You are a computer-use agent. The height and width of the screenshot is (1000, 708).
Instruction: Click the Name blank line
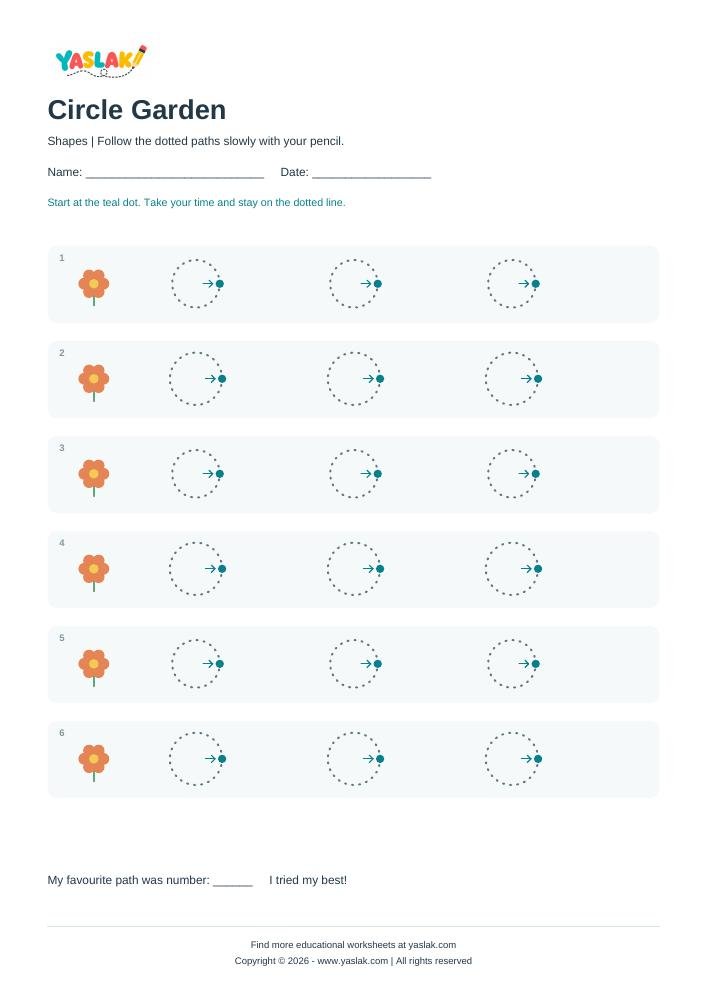175,173
